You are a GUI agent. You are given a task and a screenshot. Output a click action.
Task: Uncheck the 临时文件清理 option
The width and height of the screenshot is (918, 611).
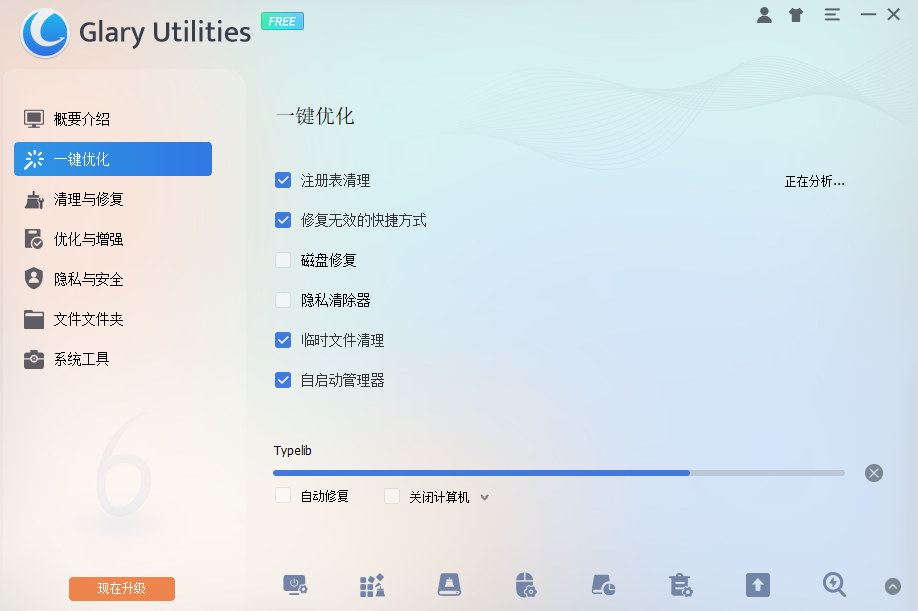click(283, 339)
